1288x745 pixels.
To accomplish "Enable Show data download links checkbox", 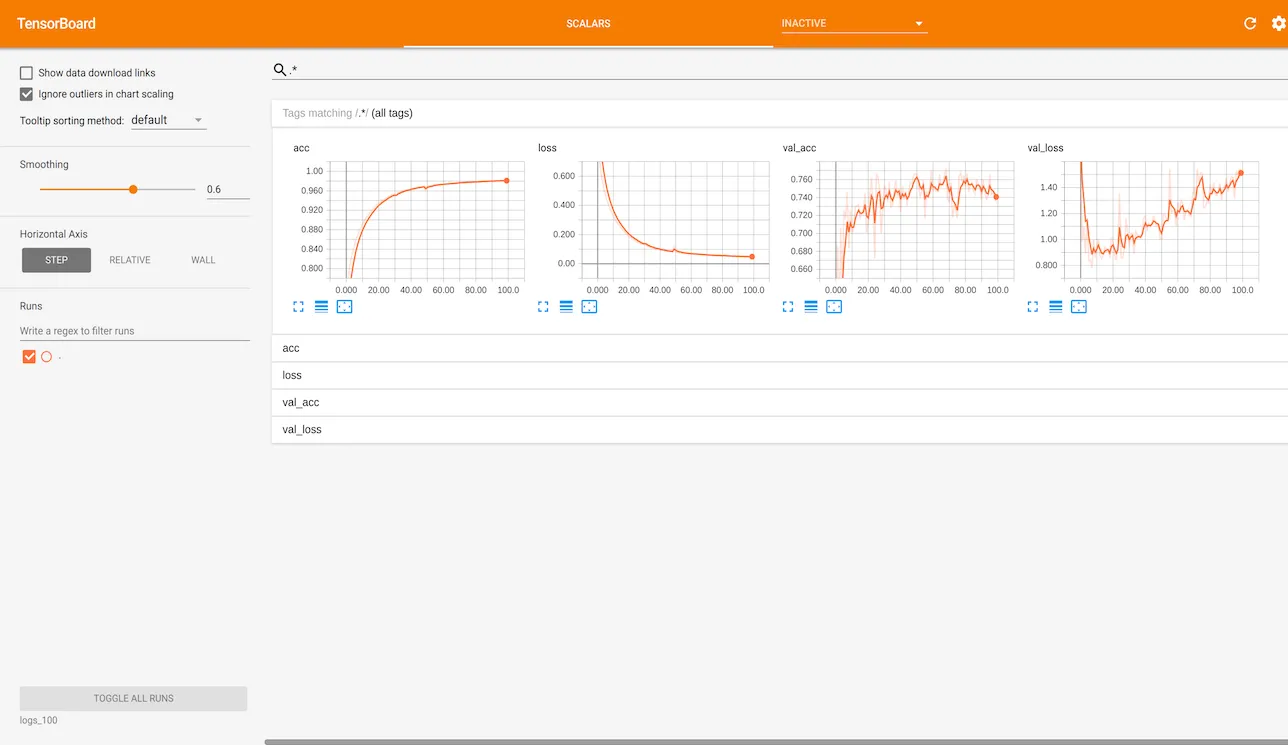I will 27,73.
